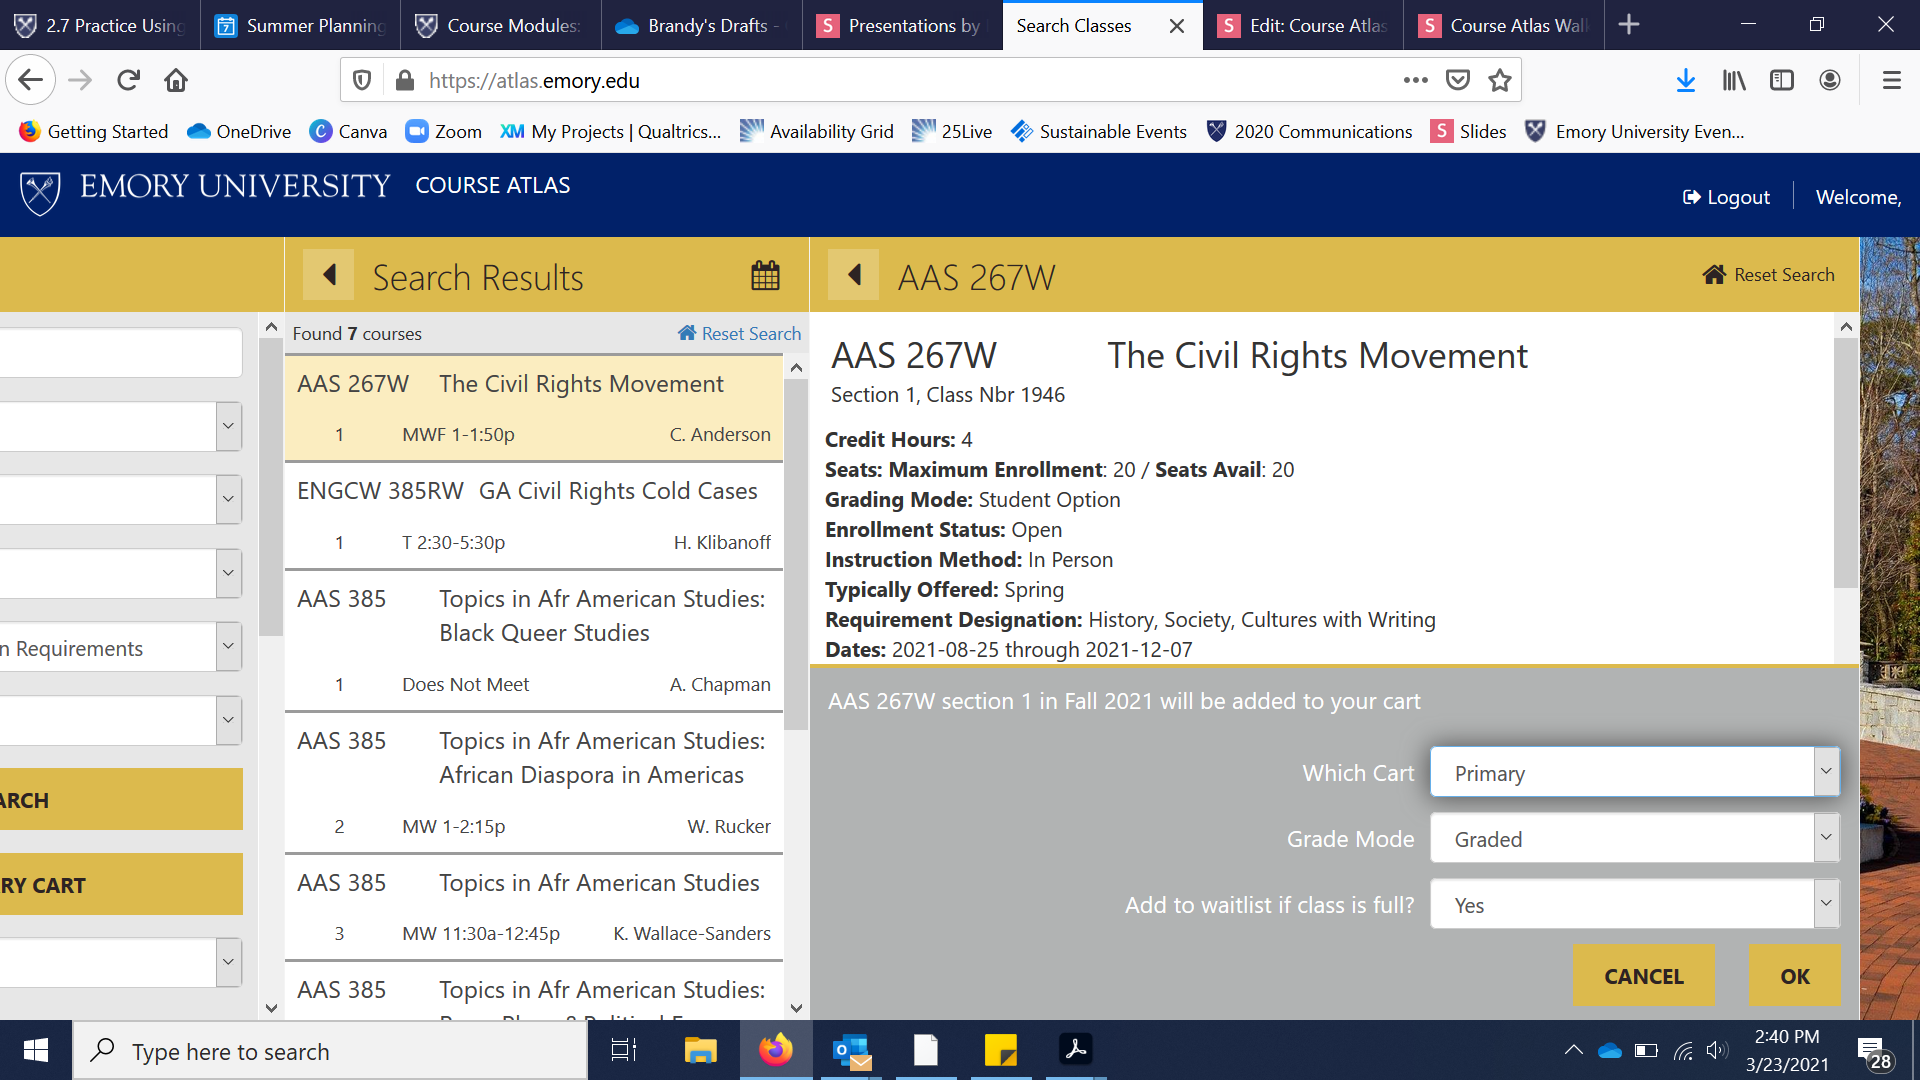This screenshot has width=1920, height=1080.
Task: Click the calendar icon in Search Results header
Action: click(x=765, y=275)
